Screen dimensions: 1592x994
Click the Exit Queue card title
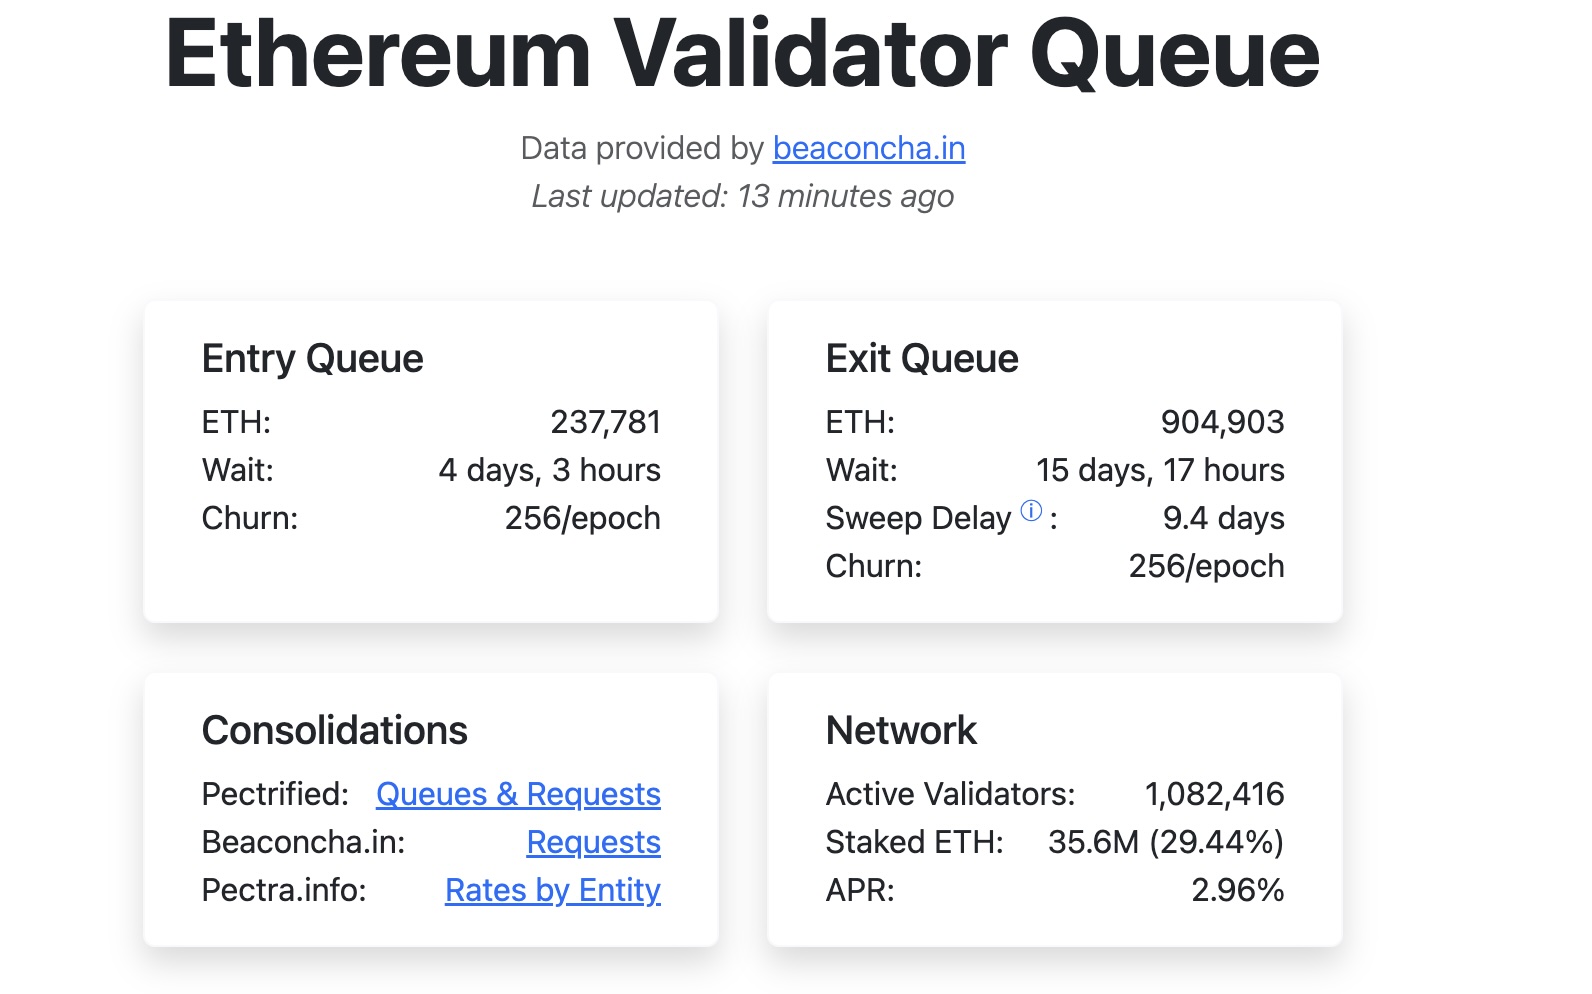click(x=922, y=358)
